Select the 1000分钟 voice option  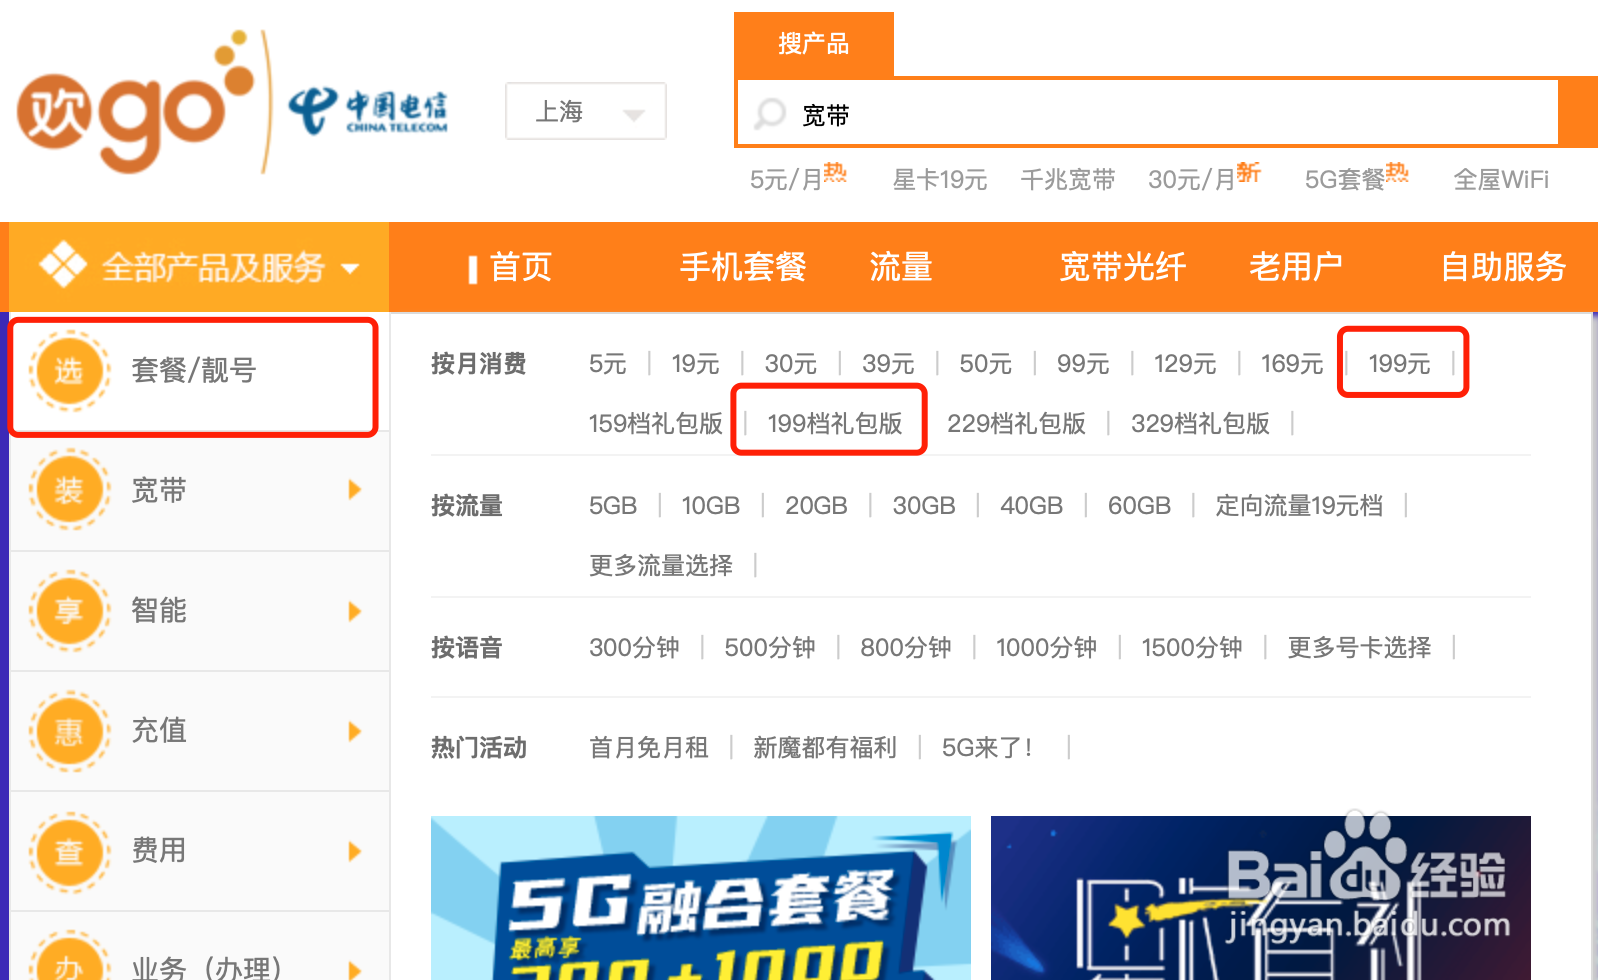click(1046, 648)
